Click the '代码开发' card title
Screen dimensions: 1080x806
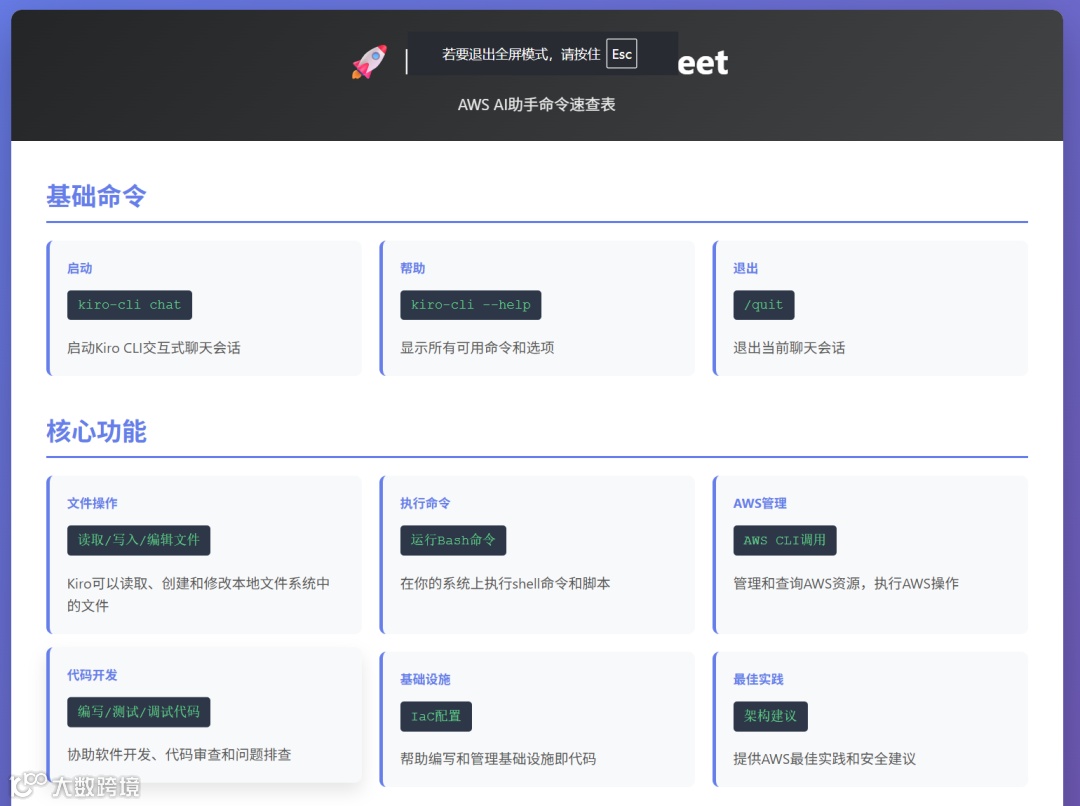click(92, 675)
